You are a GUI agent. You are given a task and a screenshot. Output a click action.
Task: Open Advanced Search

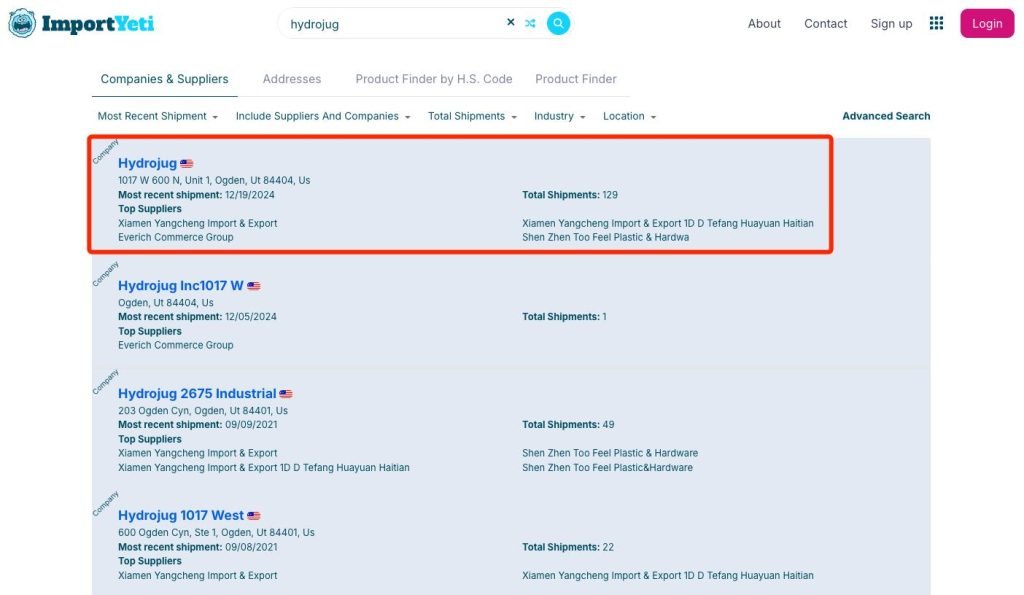coord(886,116)
